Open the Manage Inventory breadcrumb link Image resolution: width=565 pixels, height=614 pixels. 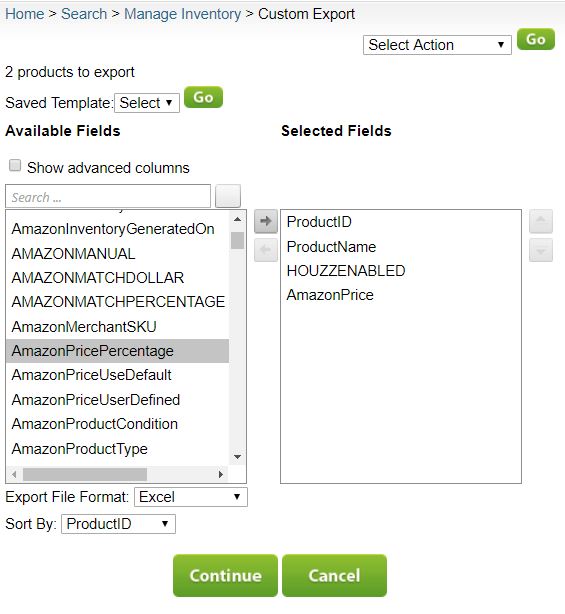182,14
